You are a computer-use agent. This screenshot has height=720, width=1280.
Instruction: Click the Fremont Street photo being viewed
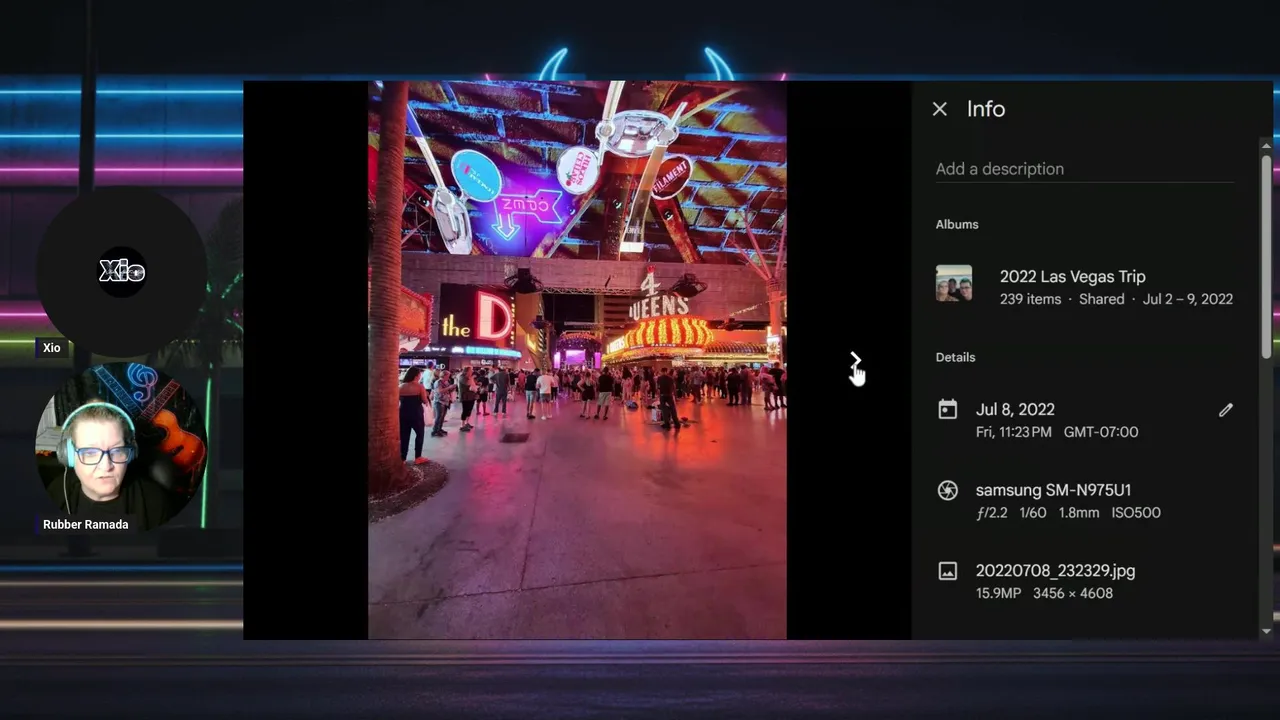click(x=577, y=360)
